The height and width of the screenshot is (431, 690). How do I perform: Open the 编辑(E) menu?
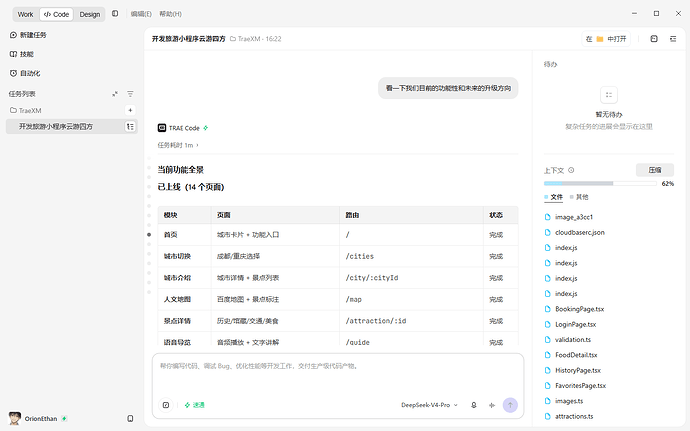pyautogui.click(x=141, y=14)
